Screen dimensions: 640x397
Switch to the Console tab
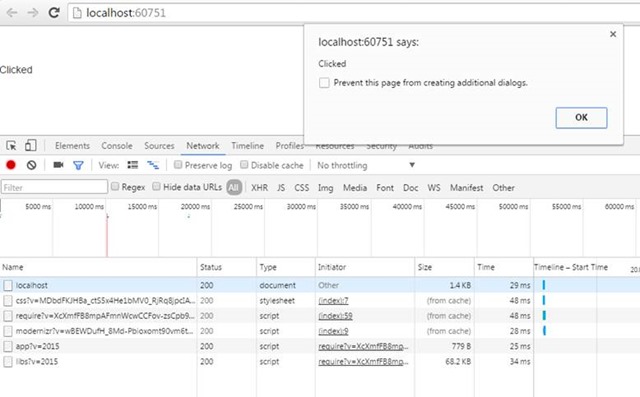117,146
